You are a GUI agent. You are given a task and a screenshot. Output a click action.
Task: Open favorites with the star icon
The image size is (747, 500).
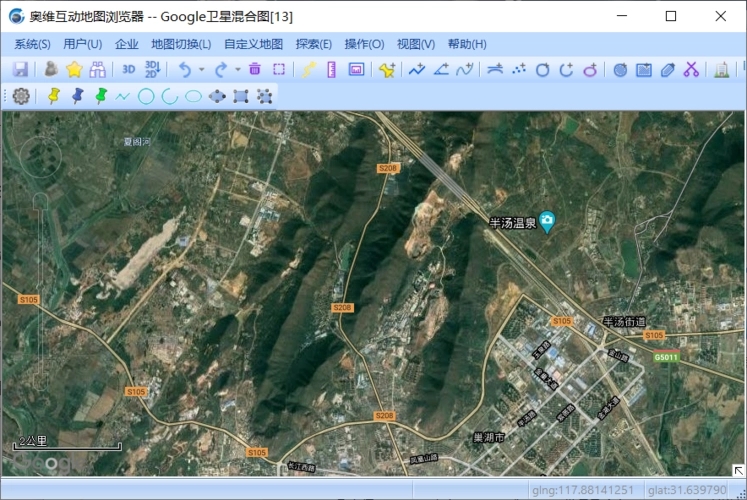74,70
